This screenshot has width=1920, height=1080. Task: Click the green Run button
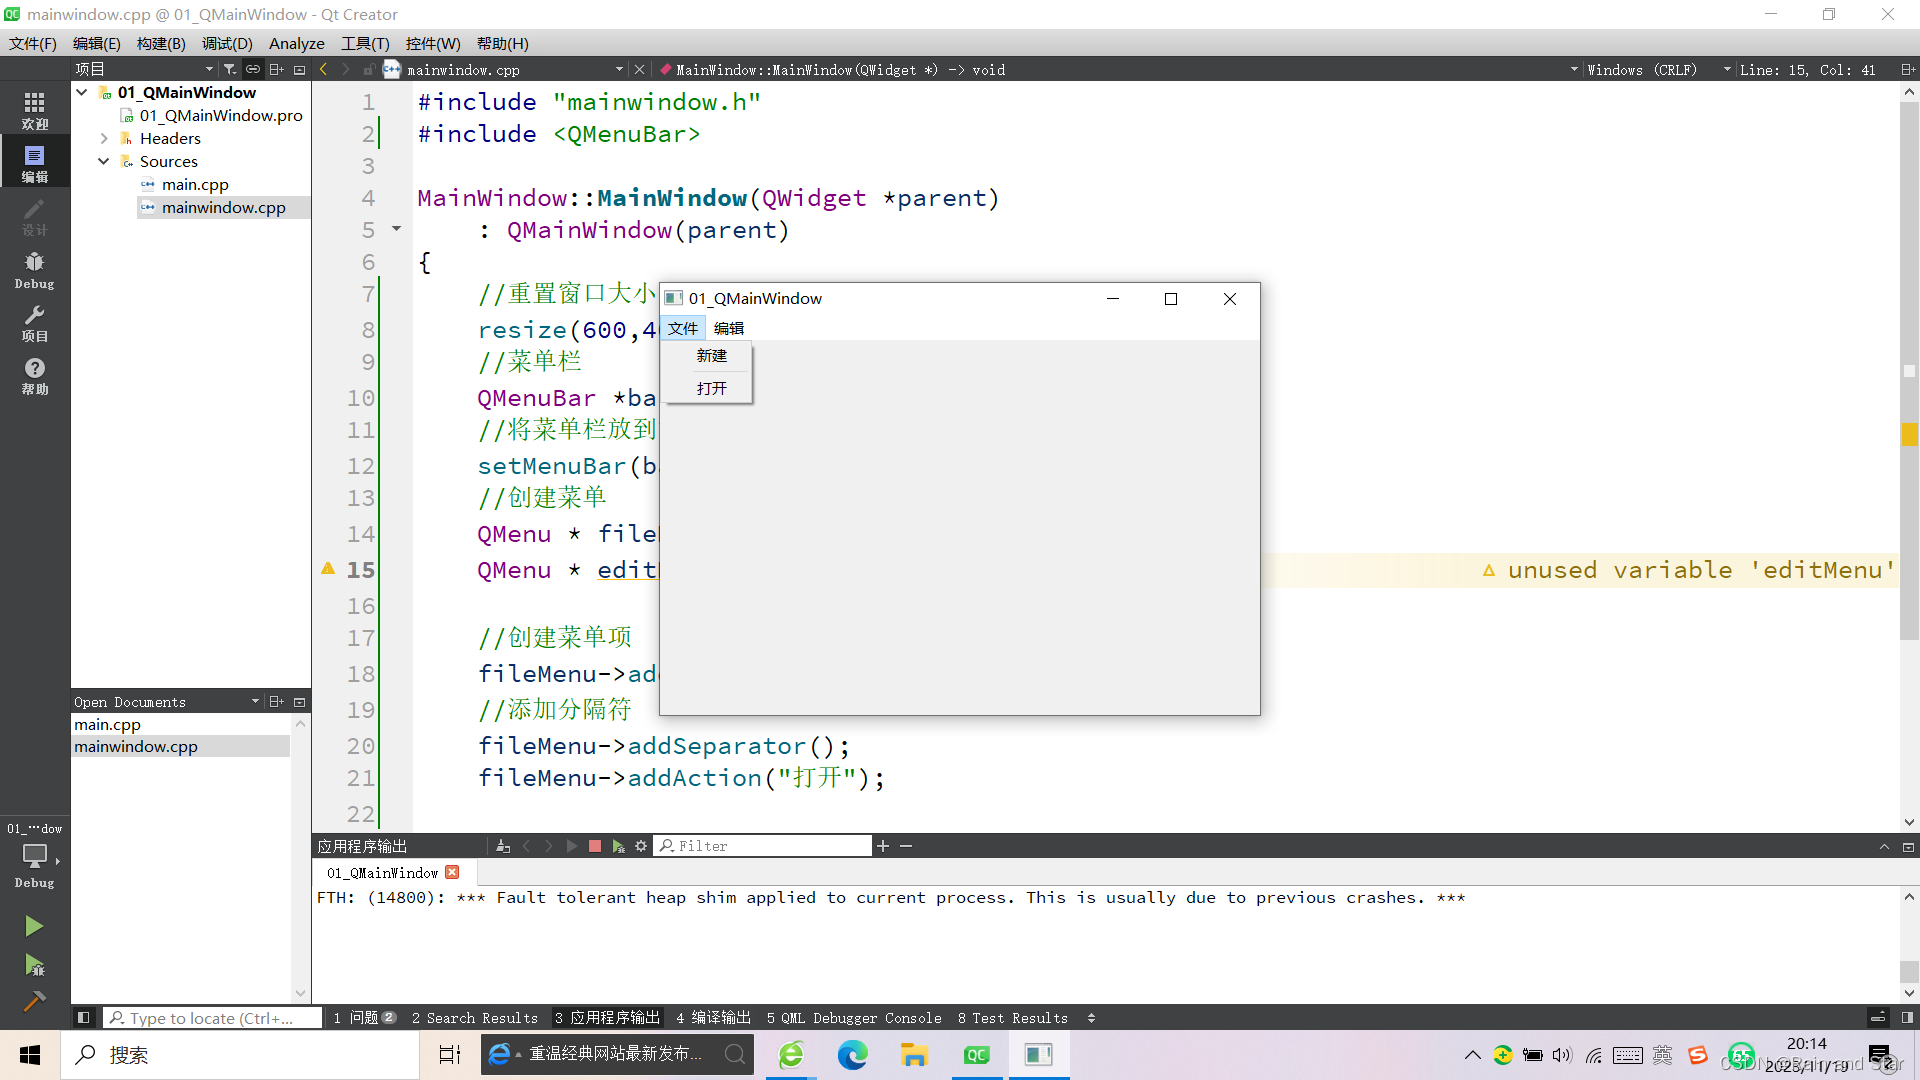pos(34,926)
